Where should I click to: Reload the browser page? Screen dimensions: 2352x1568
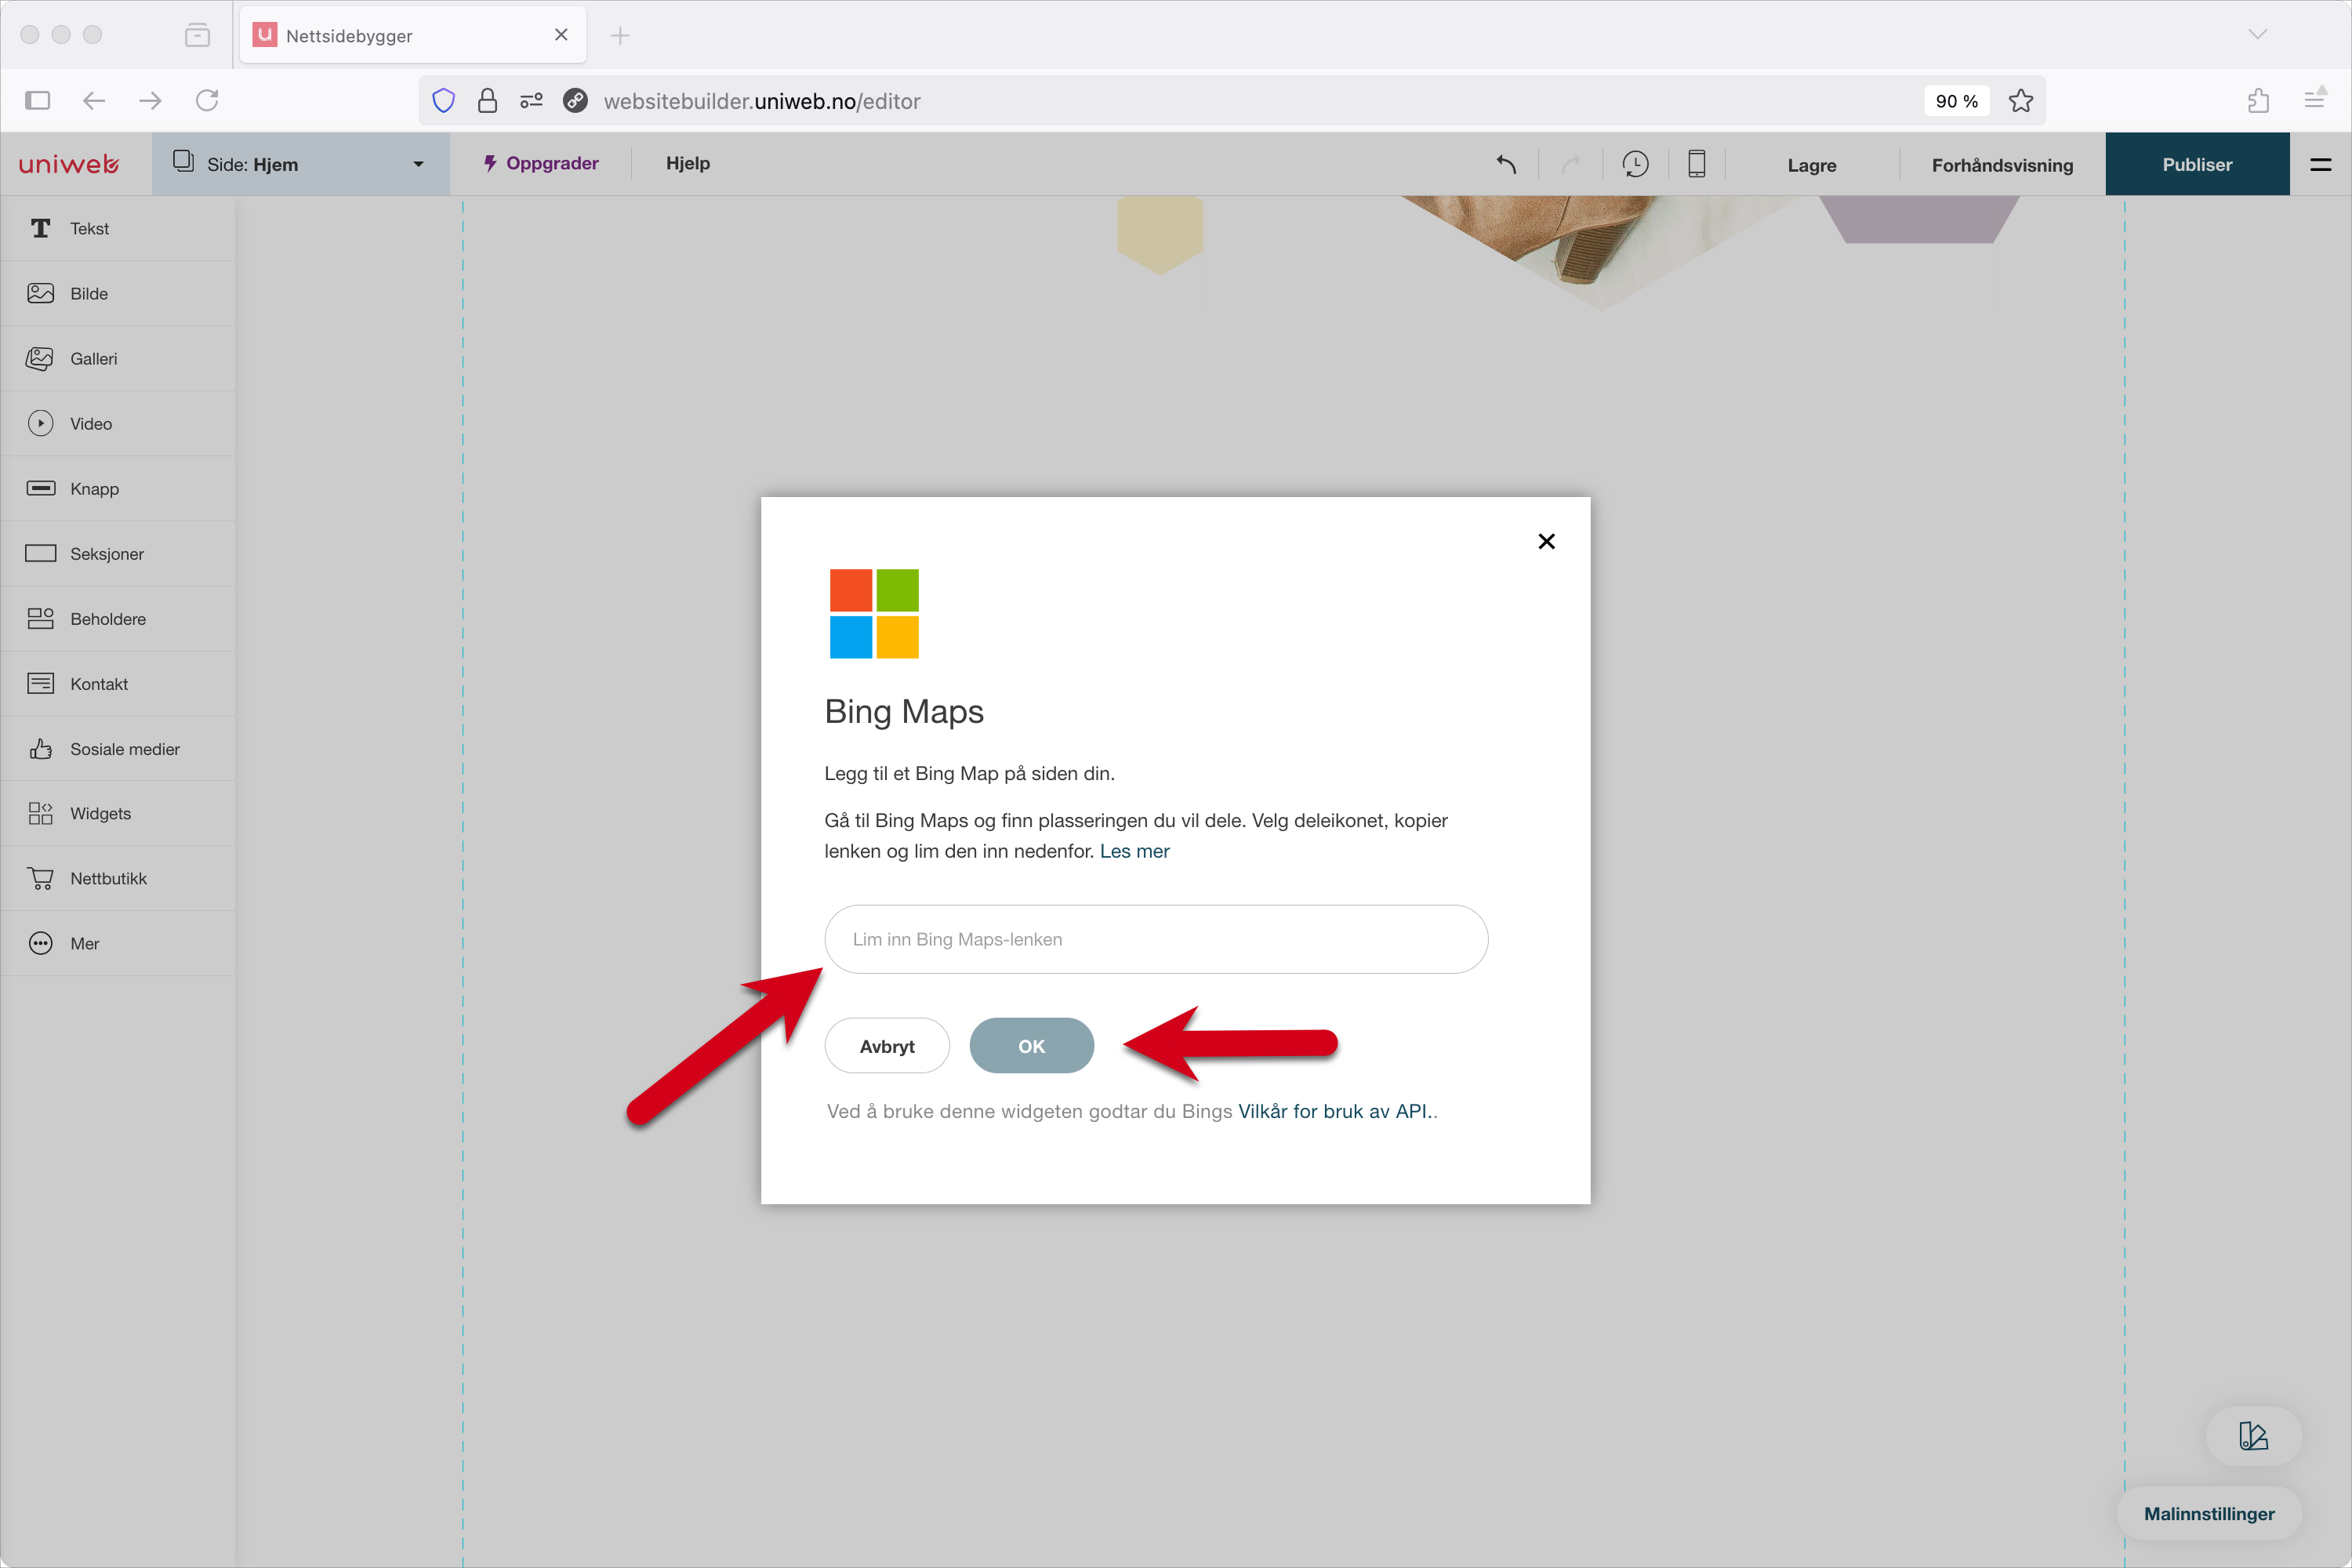tap(207, 100)
